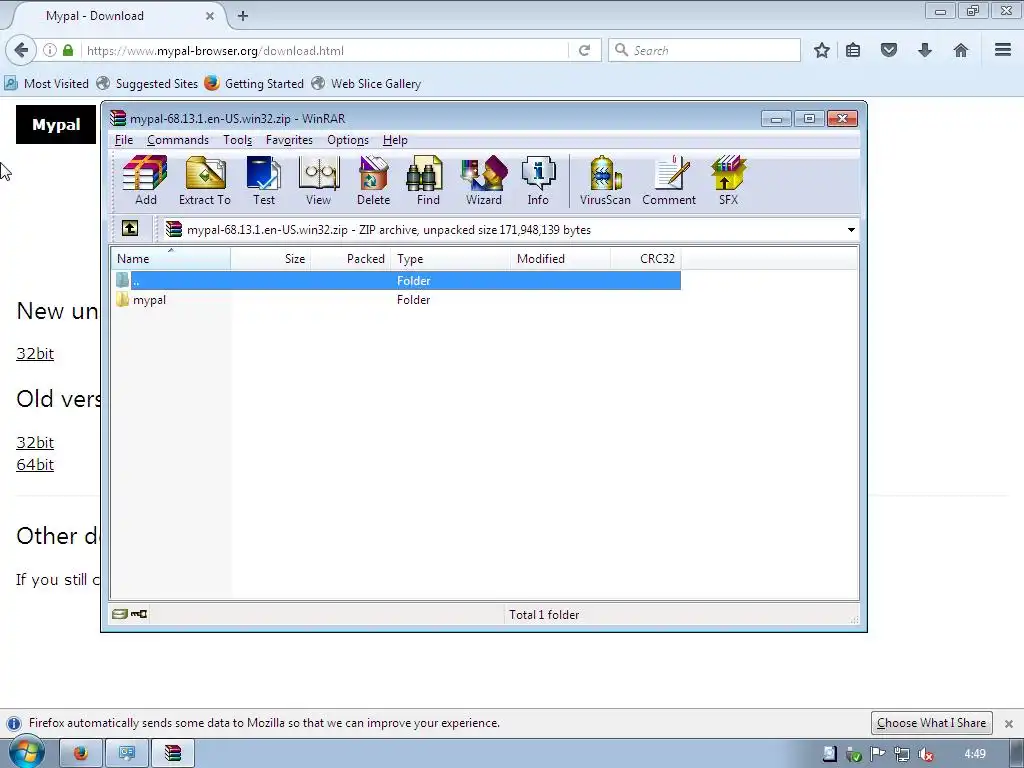This screenshot has width=1024, height=768.
Task: Click the WinRAR taskbar icon
Action: (172, 754)
